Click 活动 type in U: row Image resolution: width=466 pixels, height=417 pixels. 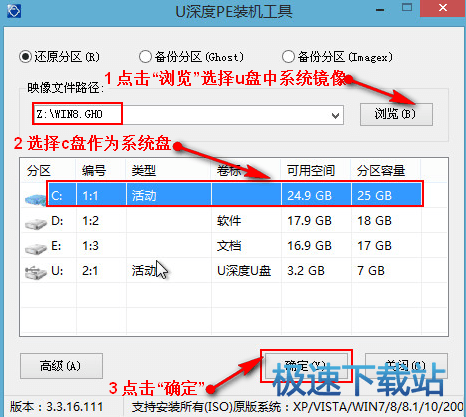(144, 271)
